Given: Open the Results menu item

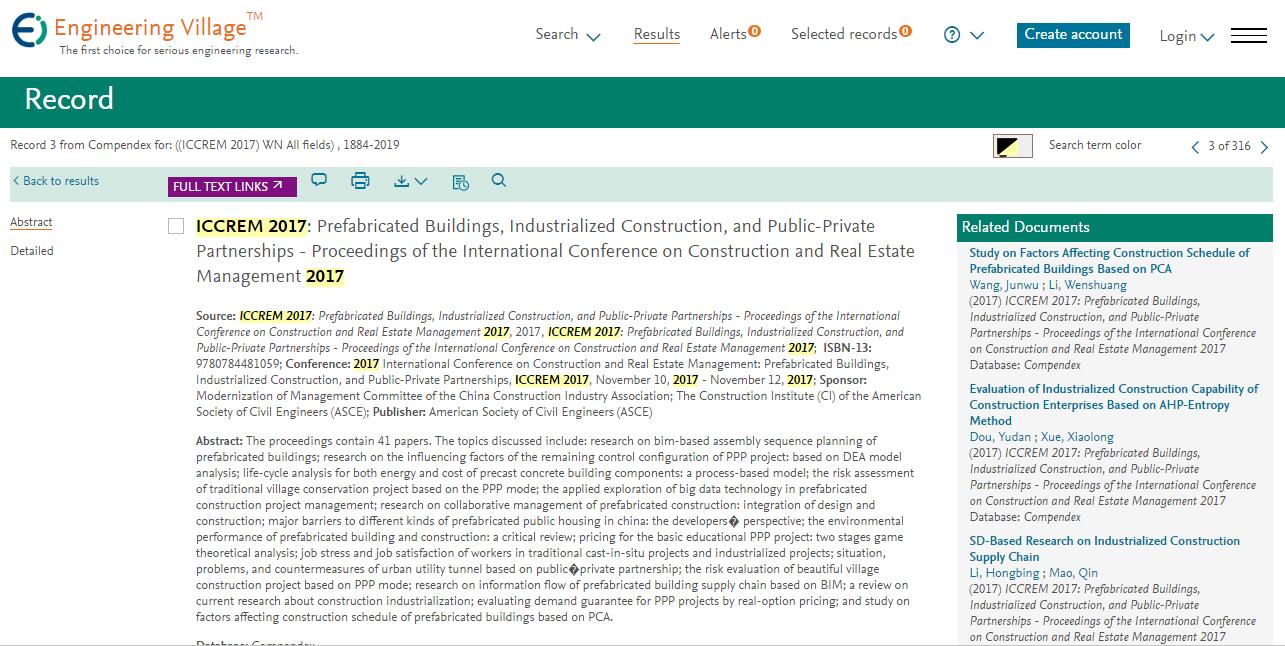Looking at the screenshot, I should click(x=657, y=34).
